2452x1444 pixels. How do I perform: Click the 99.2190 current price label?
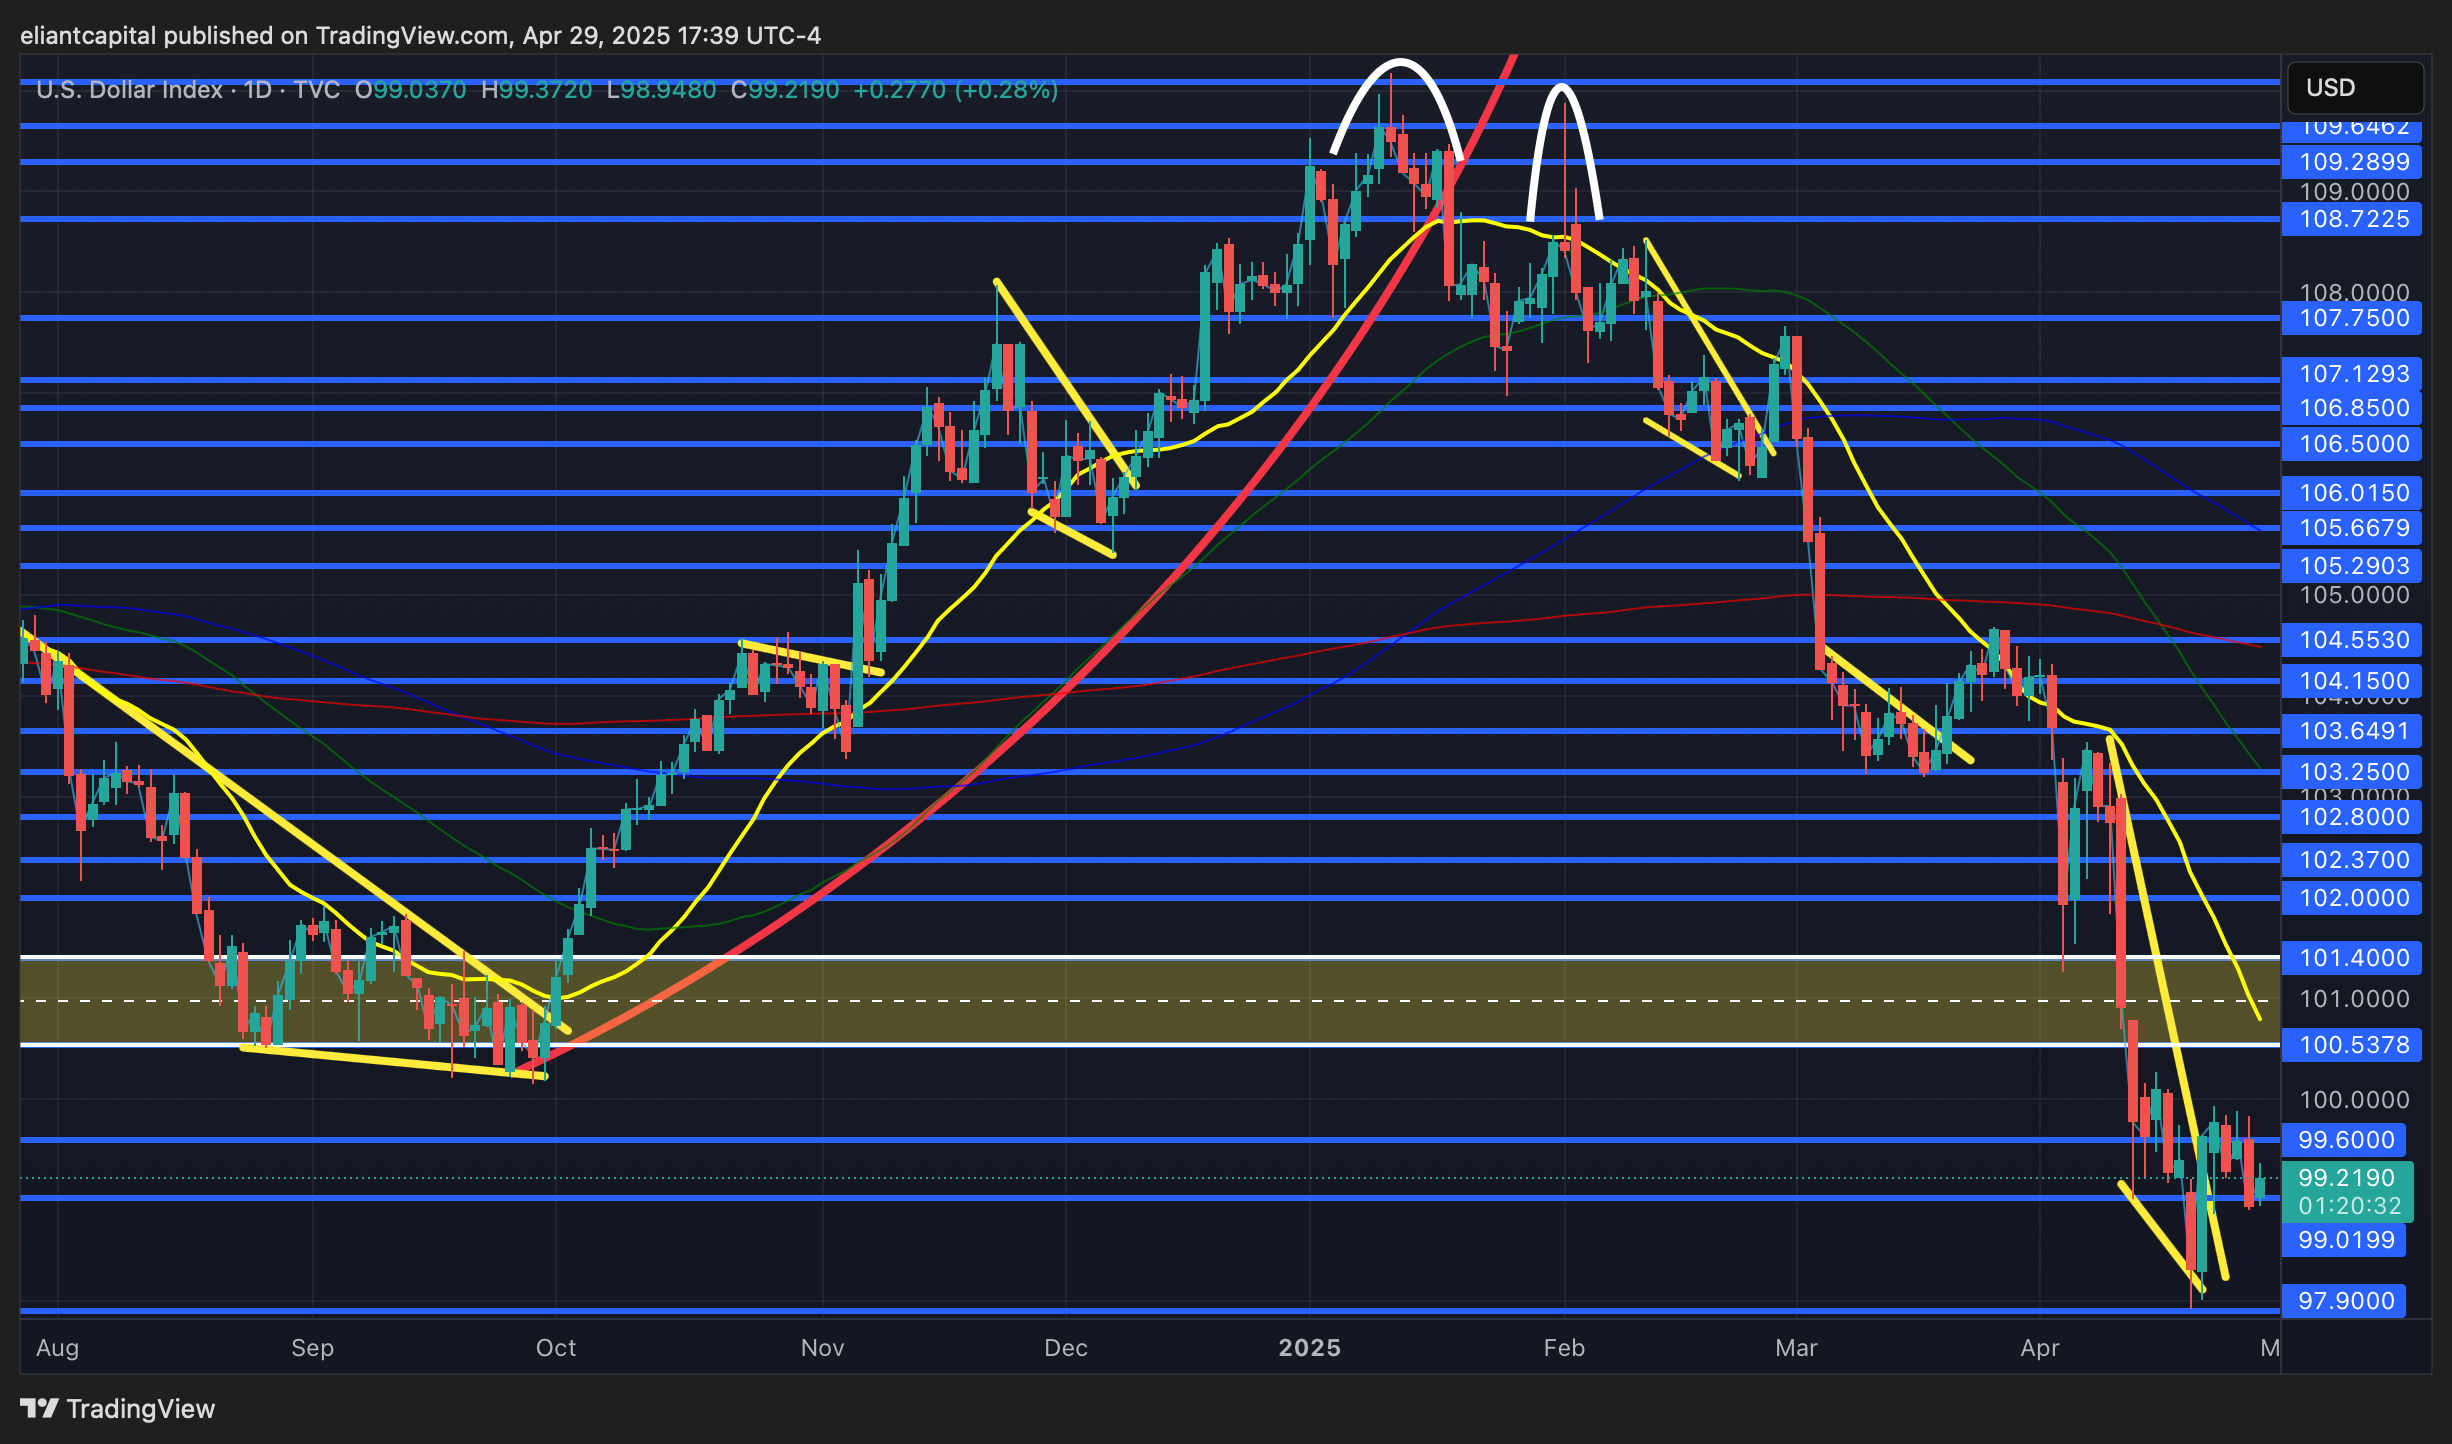[2346, 1178]
